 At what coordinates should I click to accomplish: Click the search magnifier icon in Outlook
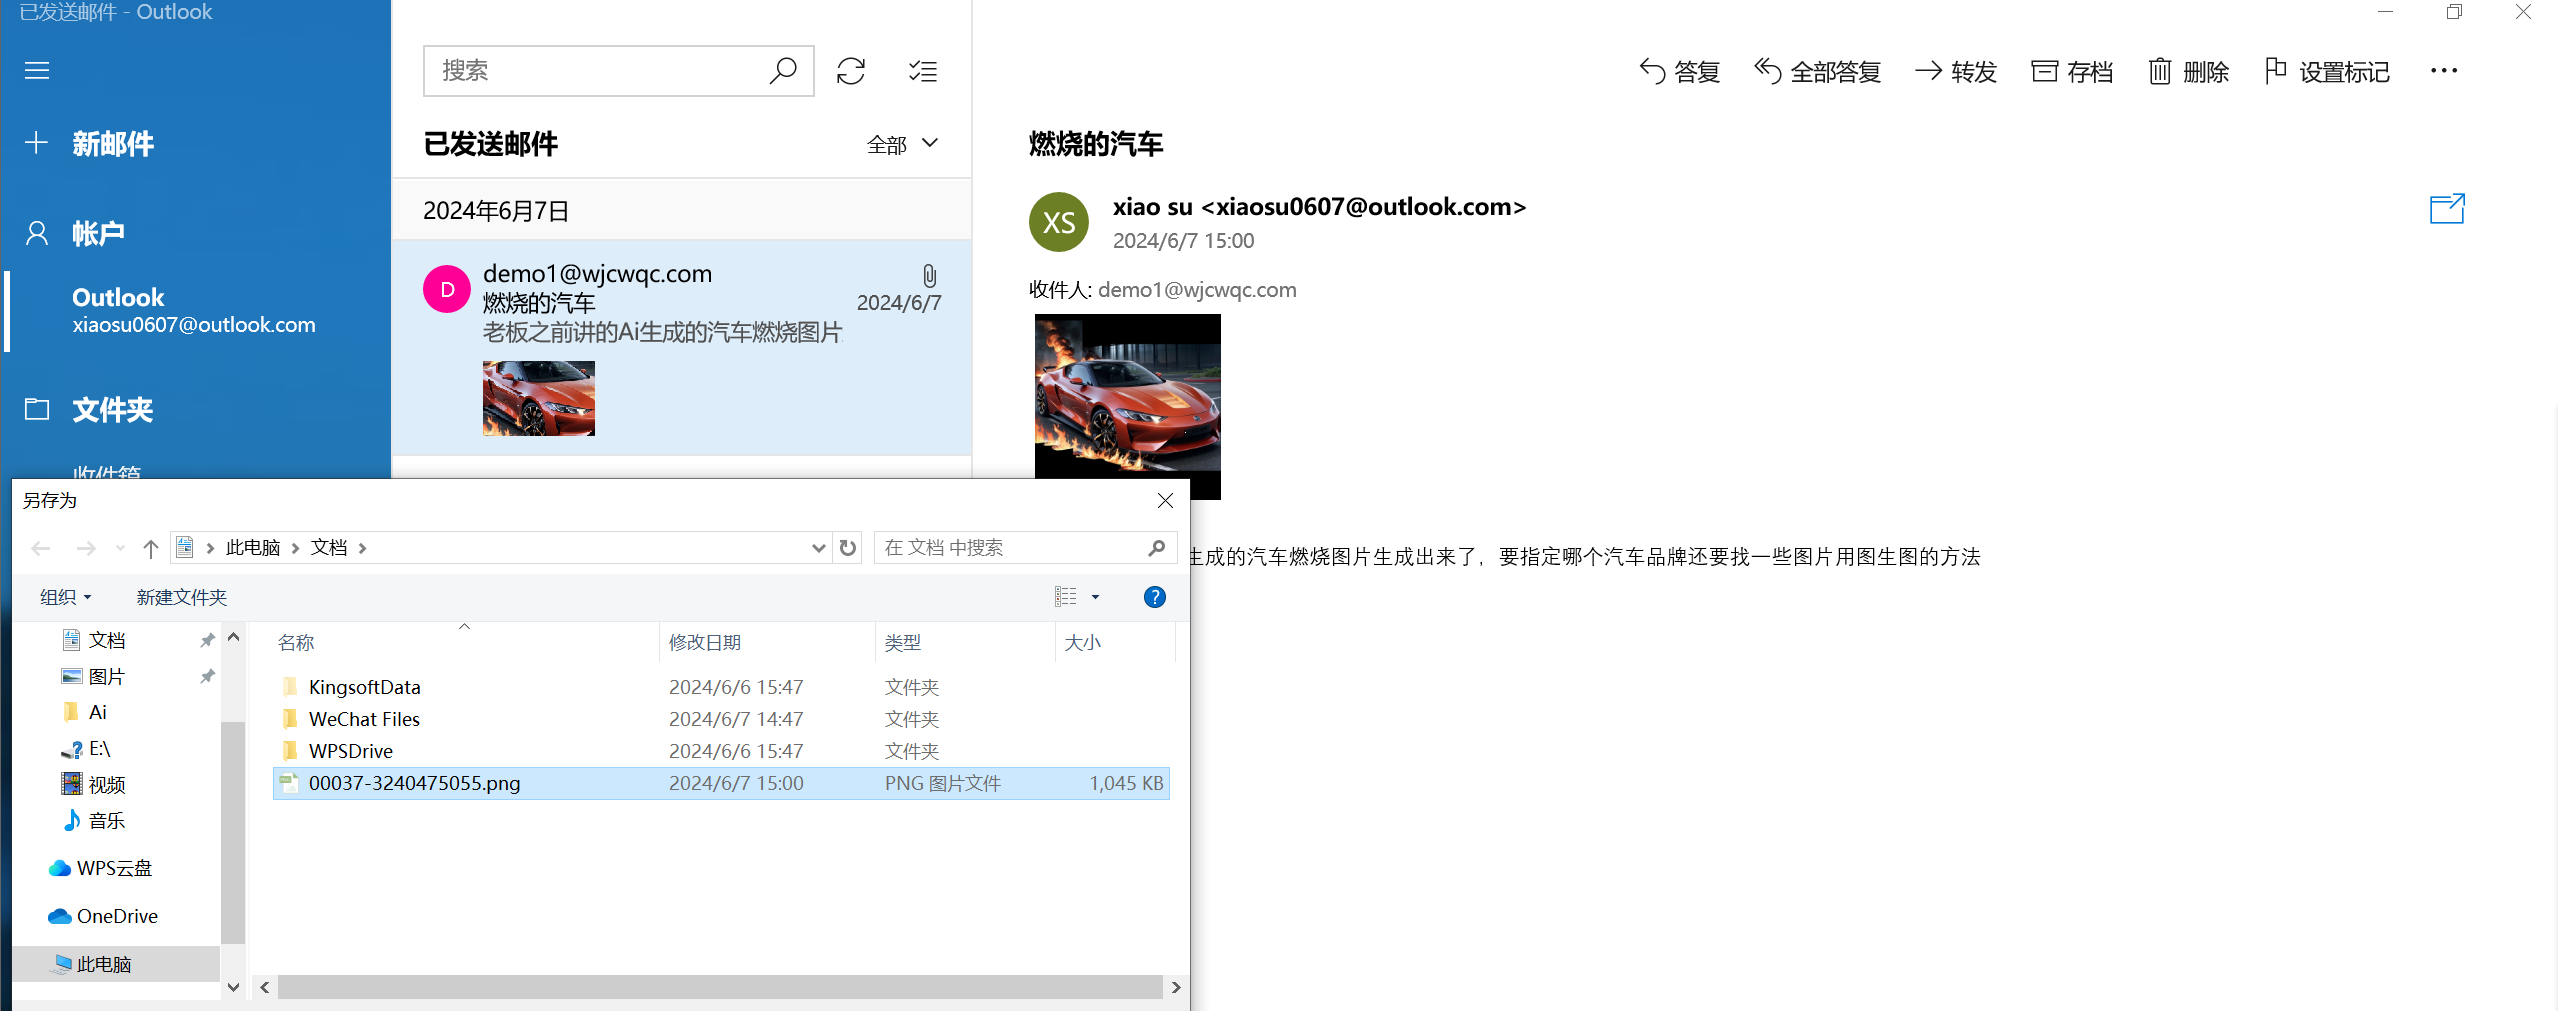(783, 71)
